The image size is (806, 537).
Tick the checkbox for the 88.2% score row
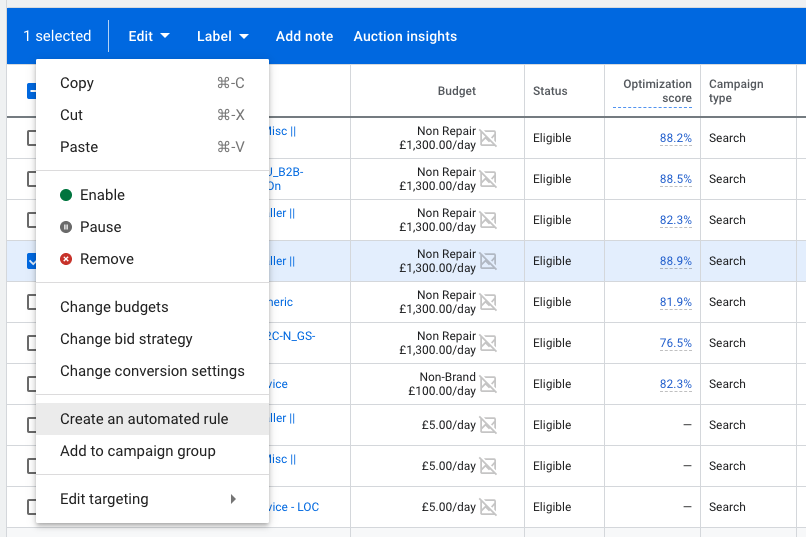coord(32,138)
